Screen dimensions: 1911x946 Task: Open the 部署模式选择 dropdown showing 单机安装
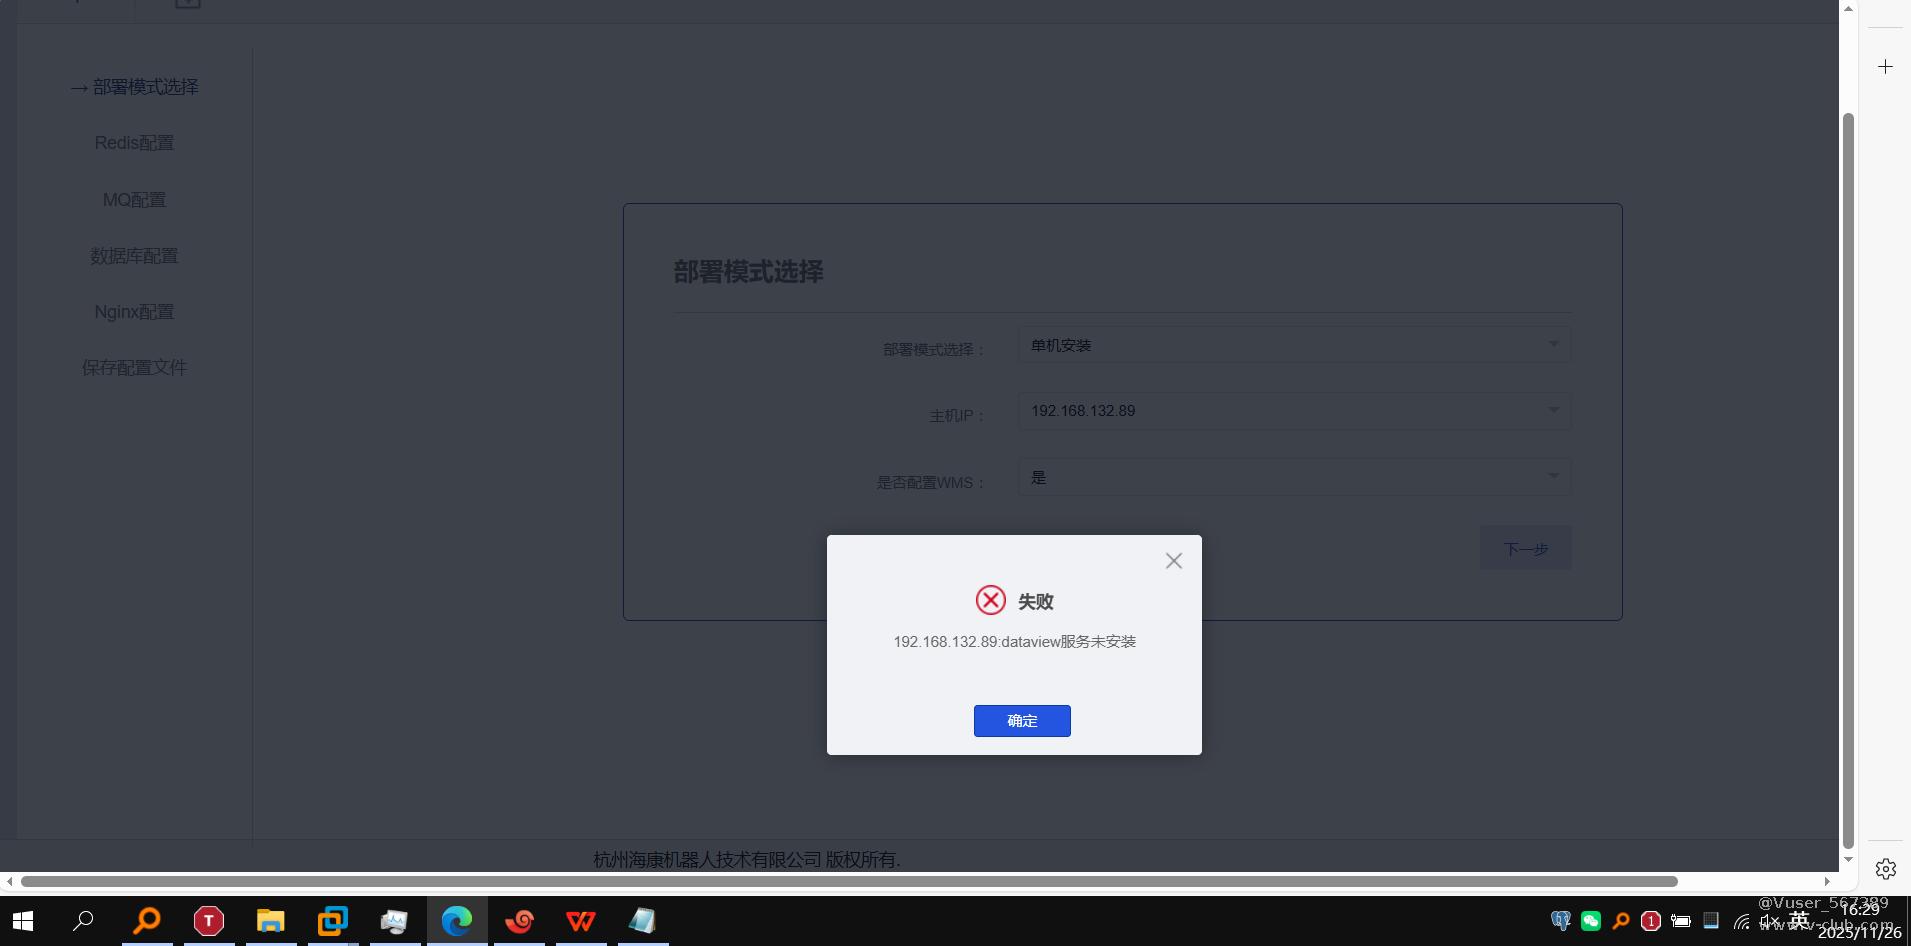point(1294,345)
